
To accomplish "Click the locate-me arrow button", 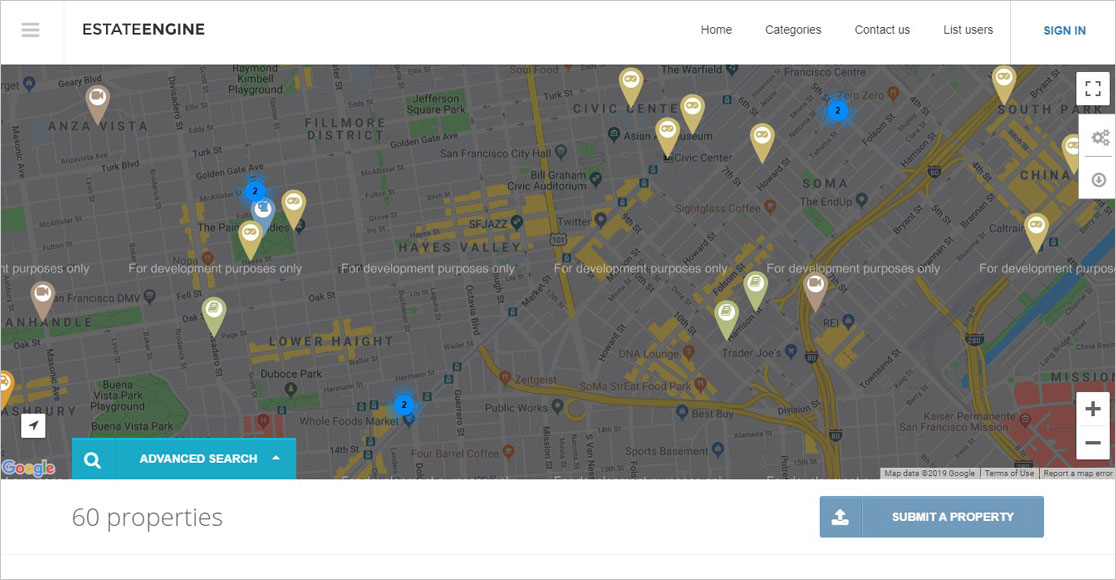I will (33, 426).
